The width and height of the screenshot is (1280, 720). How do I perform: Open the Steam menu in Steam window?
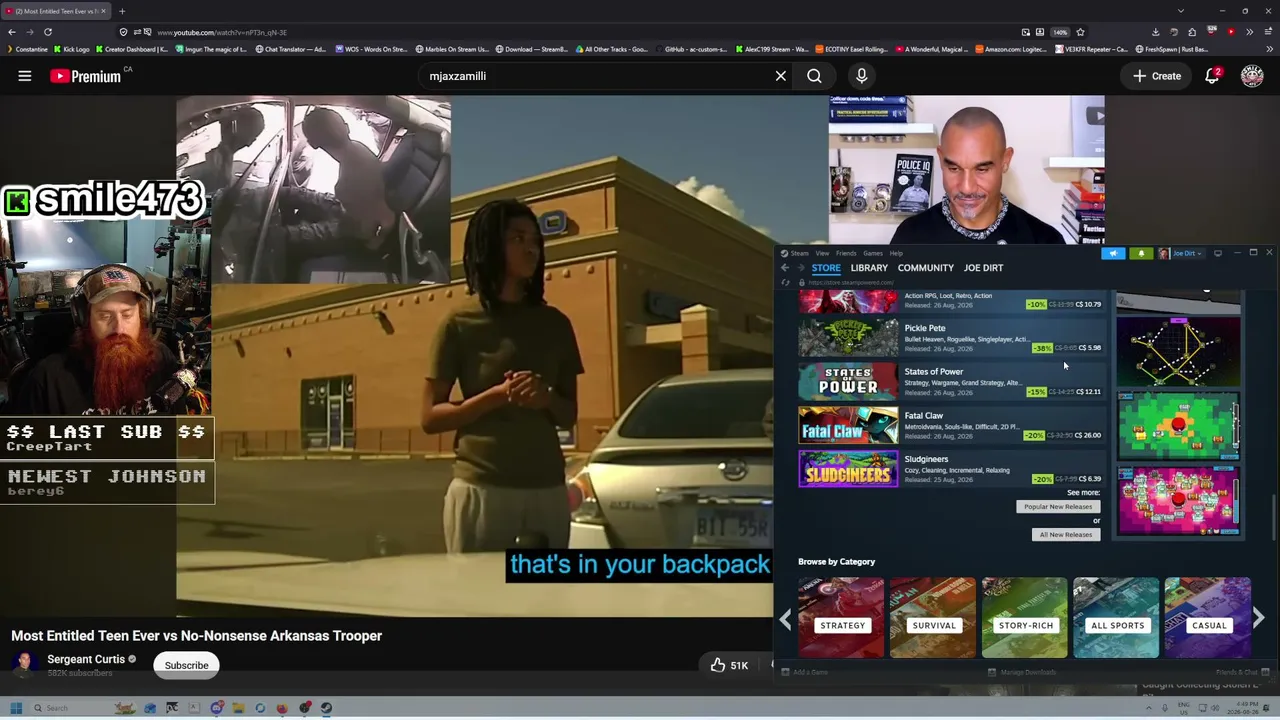coord(798,253)
